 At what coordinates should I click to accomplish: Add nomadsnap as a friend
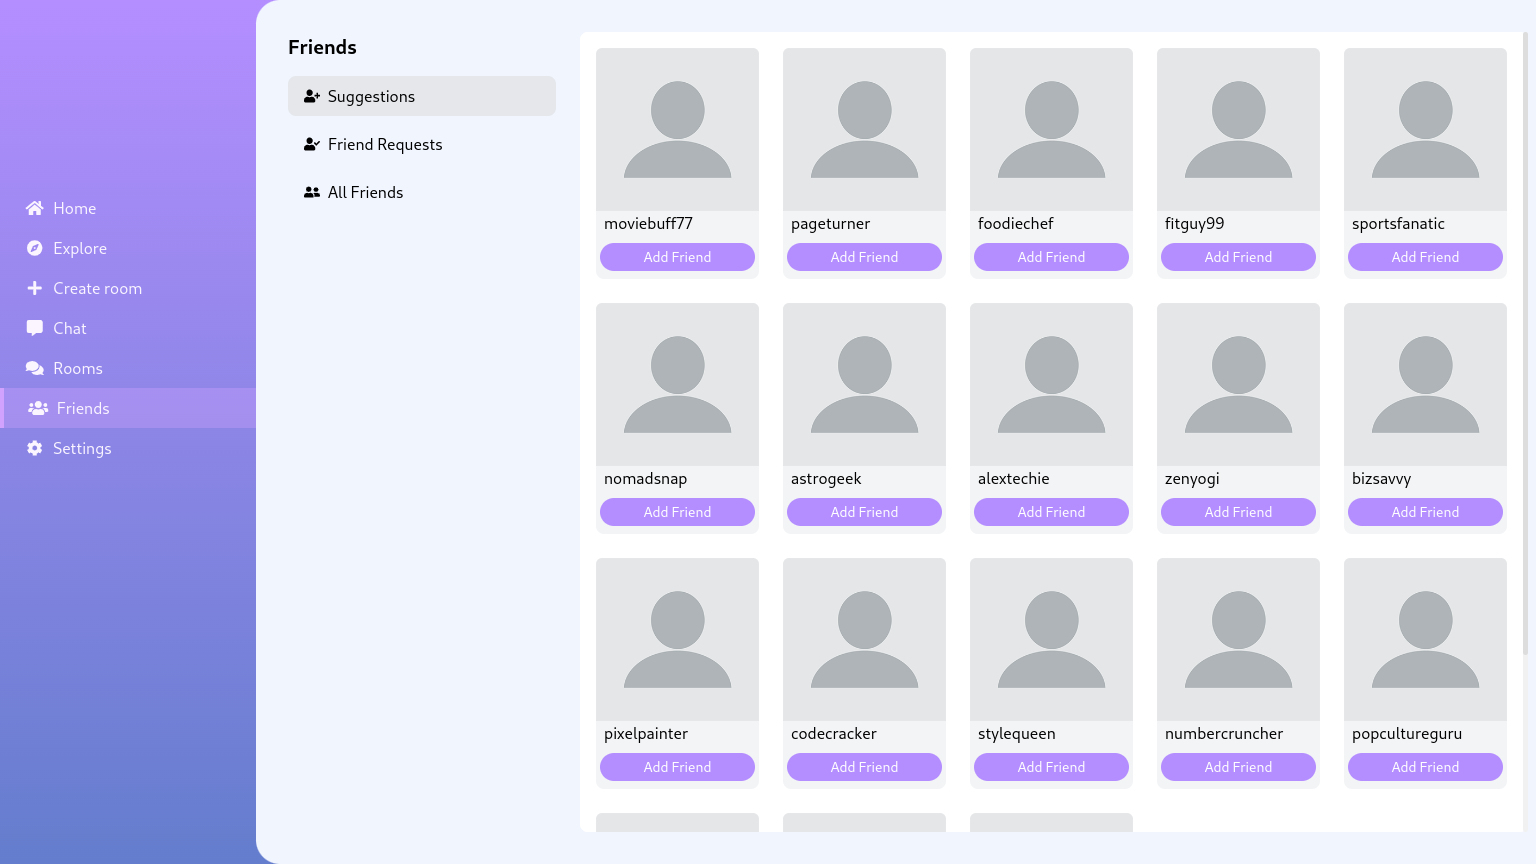677,512
